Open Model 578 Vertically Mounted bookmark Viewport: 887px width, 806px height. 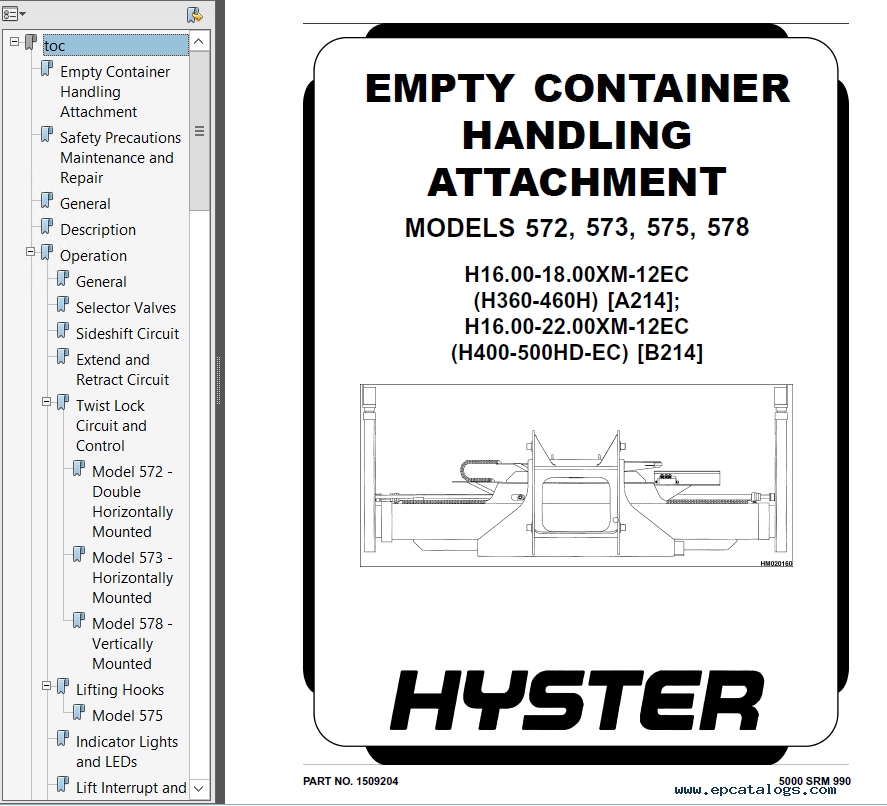[132, 643]
